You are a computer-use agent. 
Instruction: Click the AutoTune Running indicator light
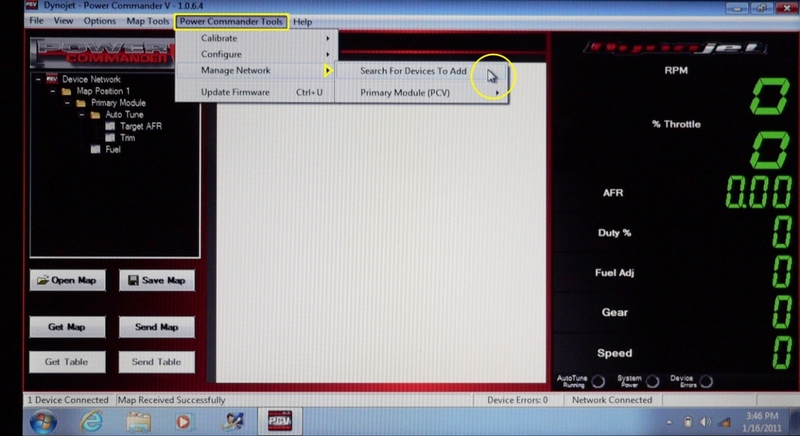[x=598, y=381]
